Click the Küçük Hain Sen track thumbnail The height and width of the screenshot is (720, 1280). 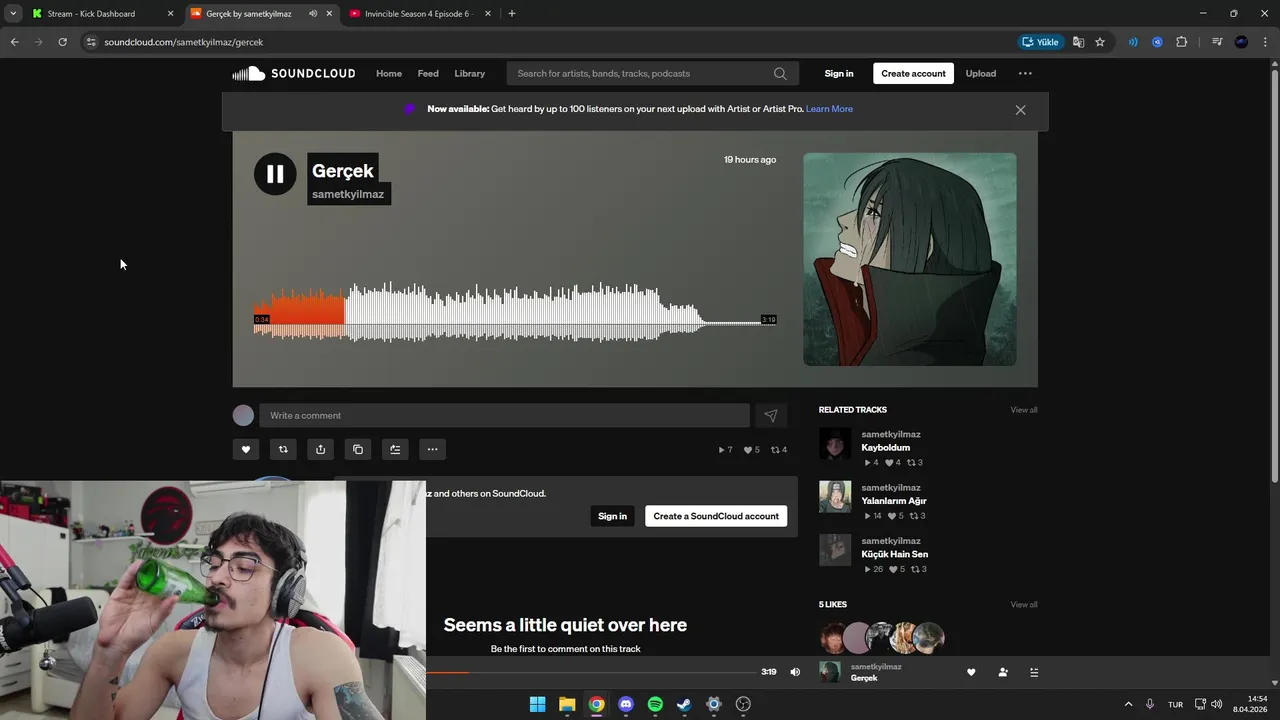(835, 550)
